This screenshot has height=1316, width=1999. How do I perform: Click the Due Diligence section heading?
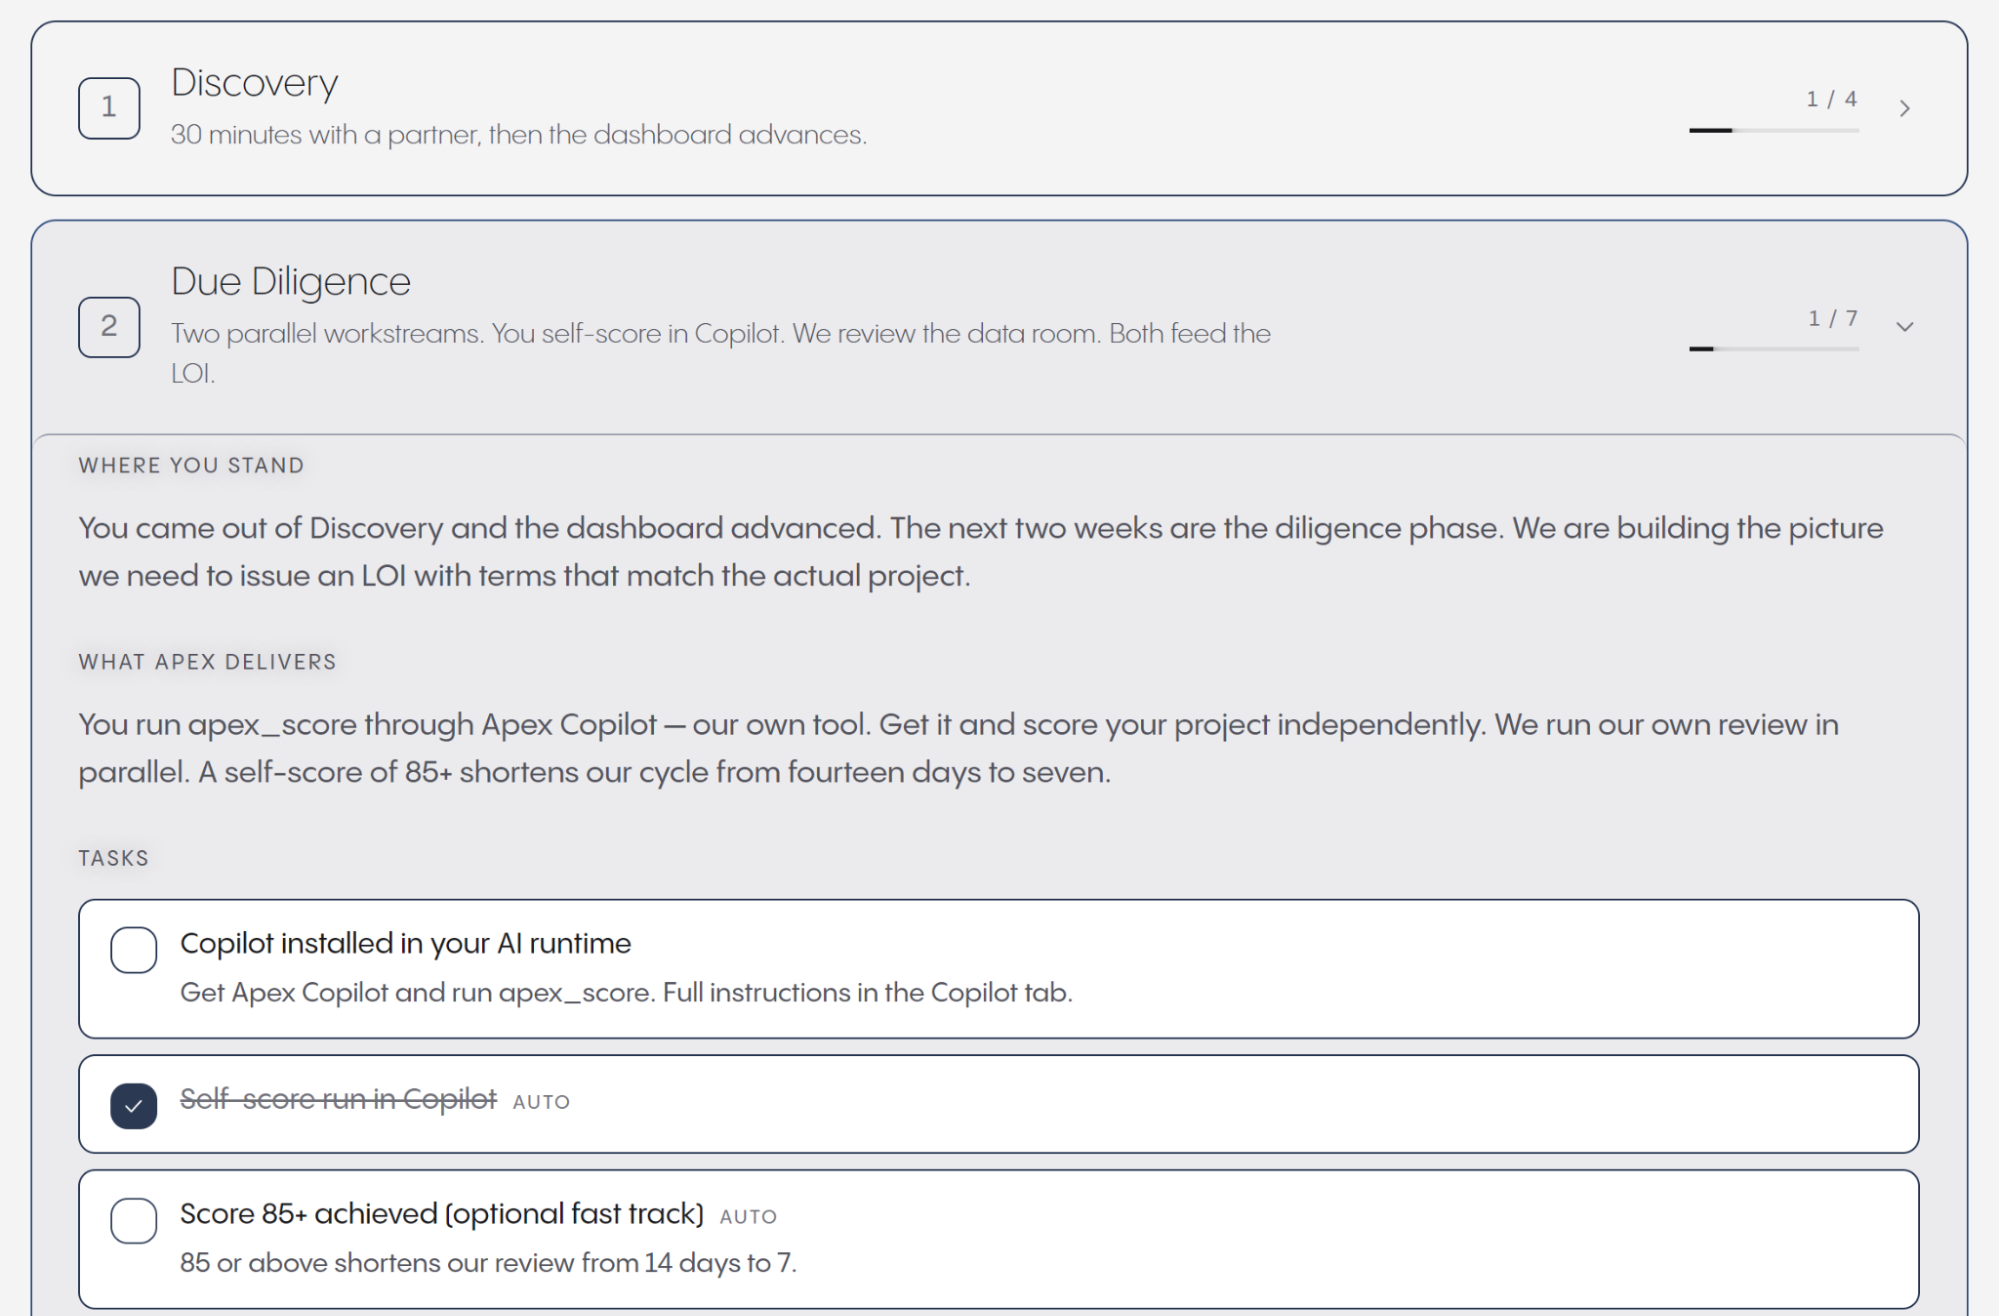coord(290,281)
